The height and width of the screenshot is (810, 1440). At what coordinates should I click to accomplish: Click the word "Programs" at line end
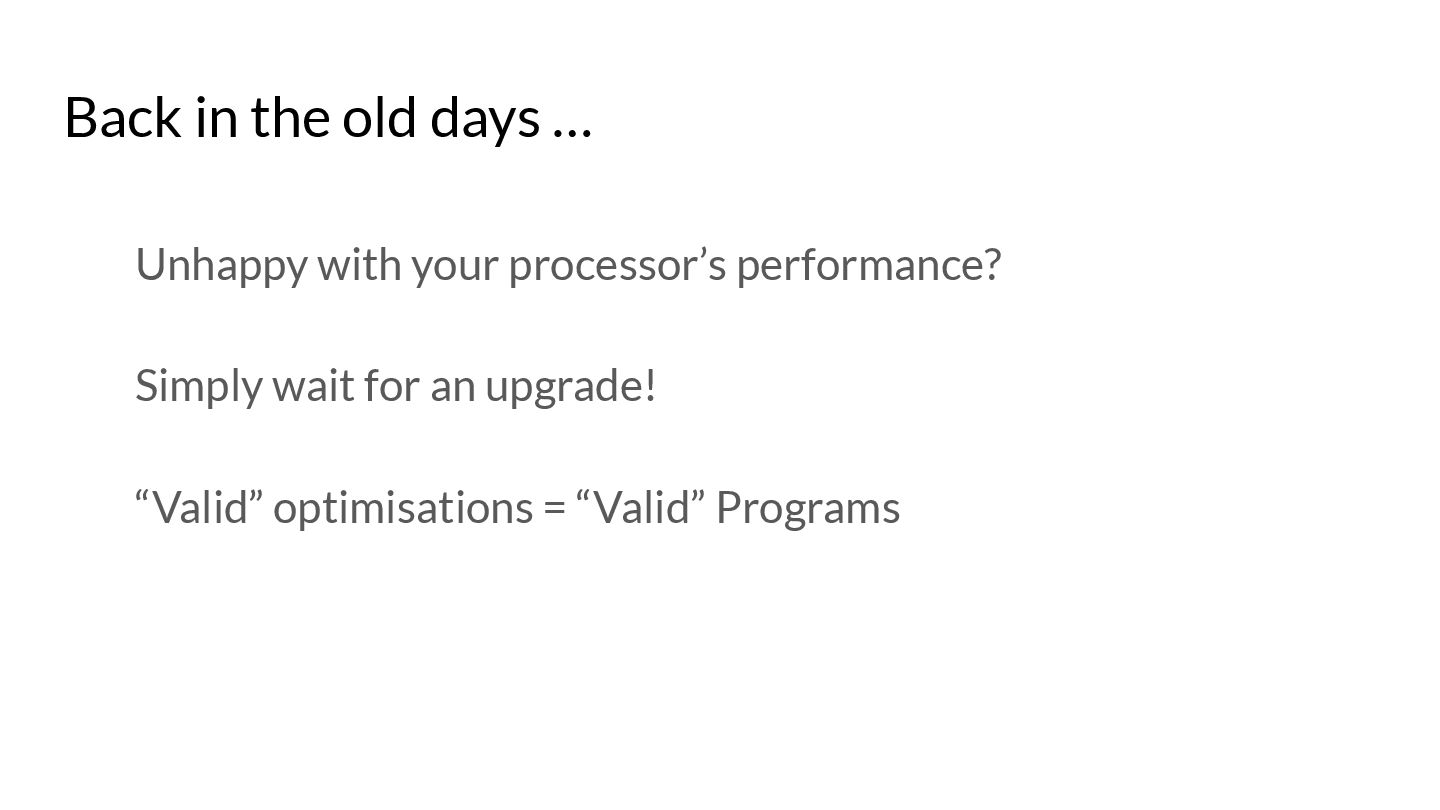[808, 509]
